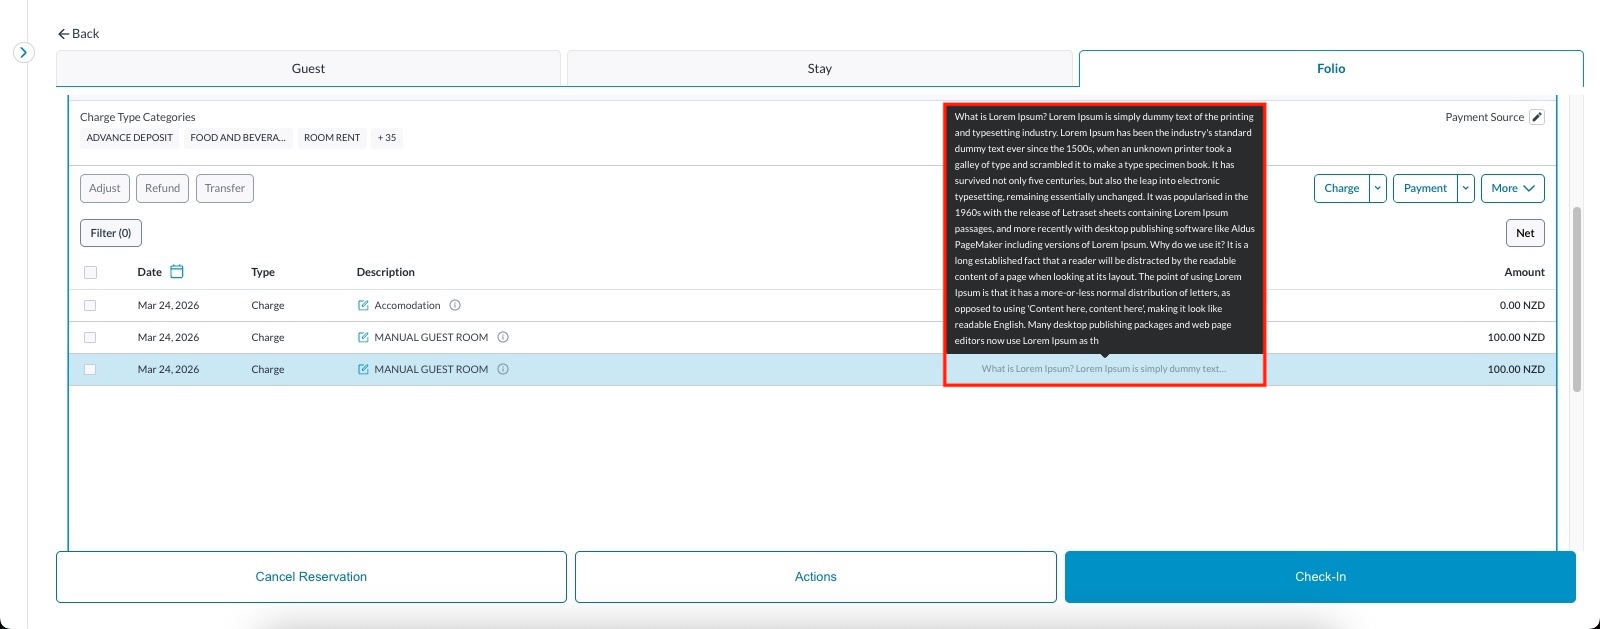
Task: Click the Payment Source edit pencil icon
Action: coord(1537,117)
